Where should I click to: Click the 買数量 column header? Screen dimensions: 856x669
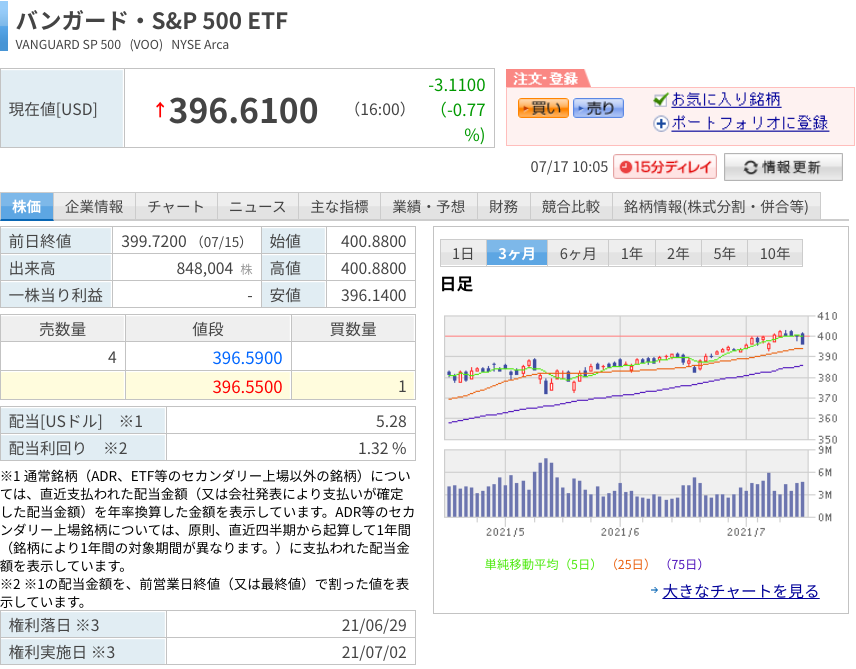353,329
